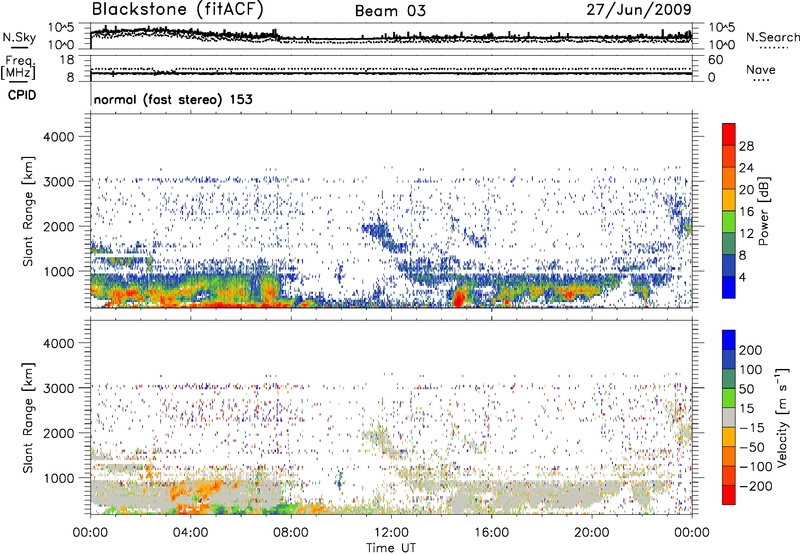
Task: Click the Blackstone (fitACF) title text
Action: [178, 10]
